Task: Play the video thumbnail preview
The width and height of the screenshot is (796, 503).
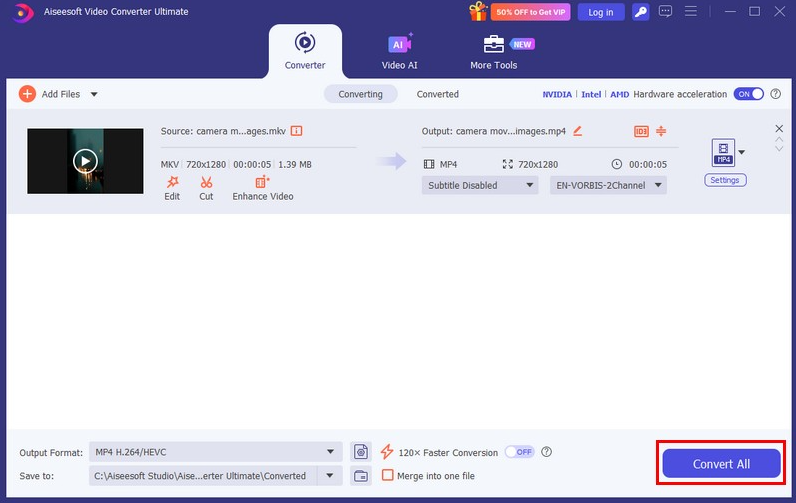Action: tap(85, 161)
